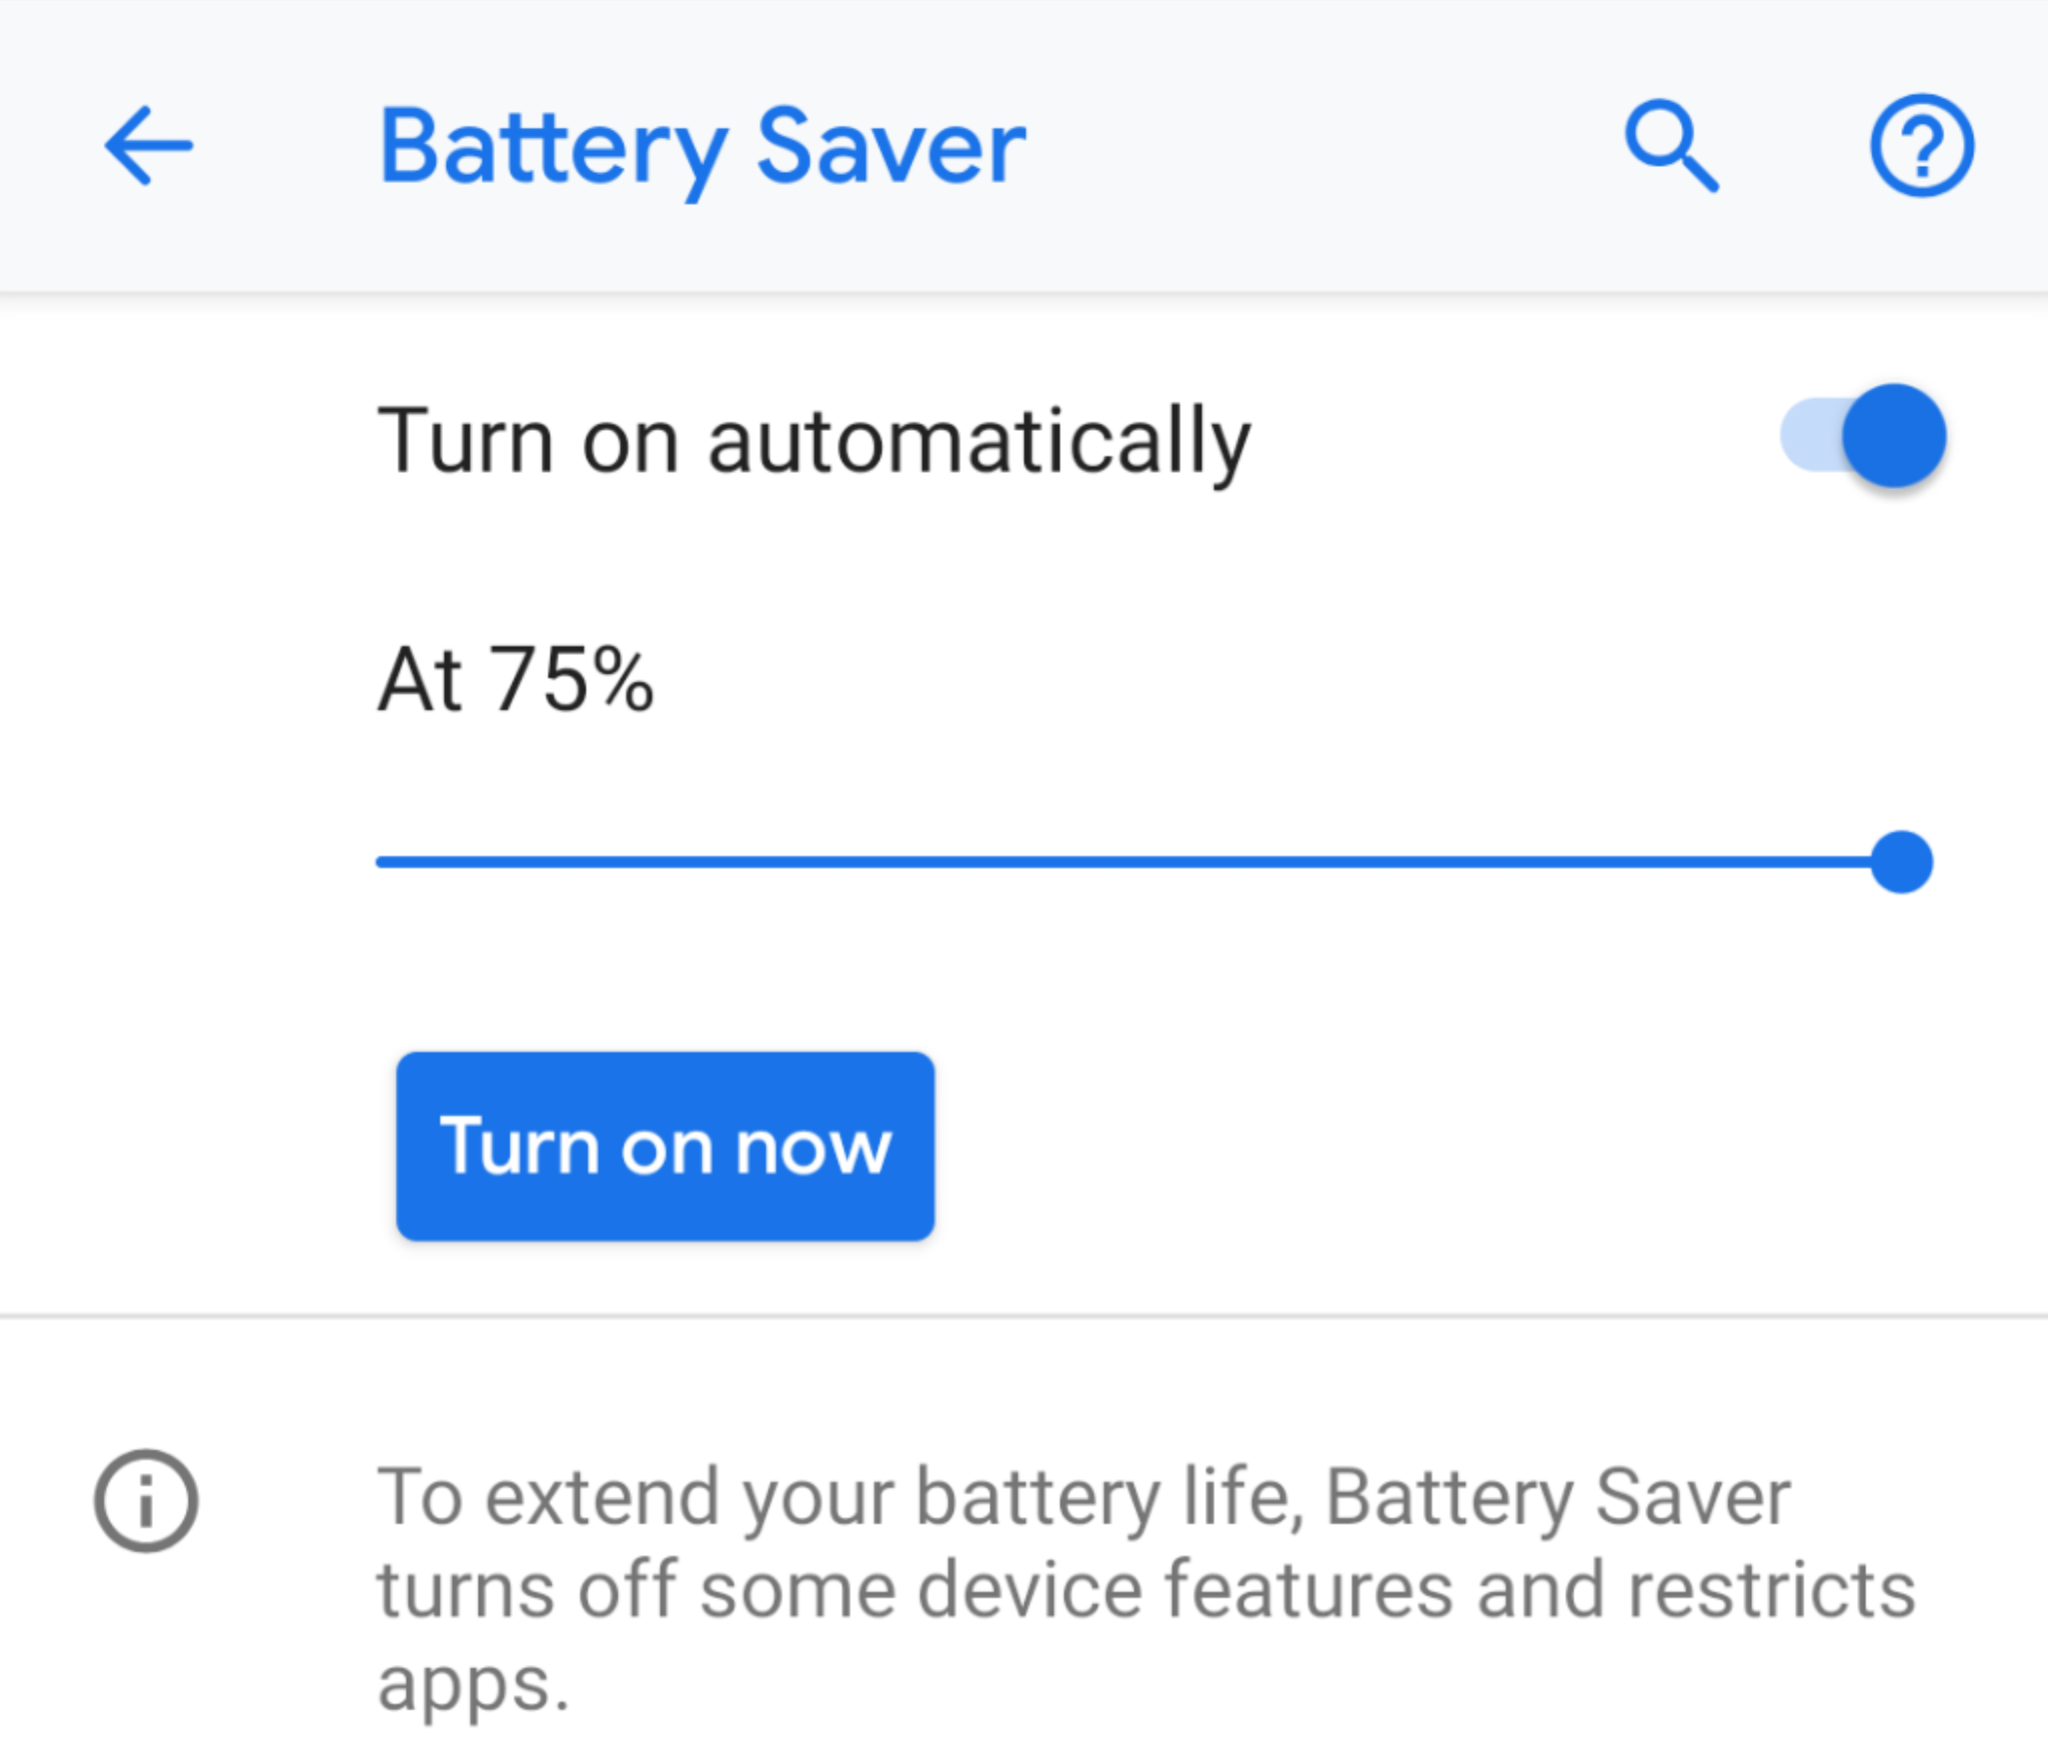
Task: Select the Battery Saver title text
Action: pyautogui.click(x=702, y=150)
